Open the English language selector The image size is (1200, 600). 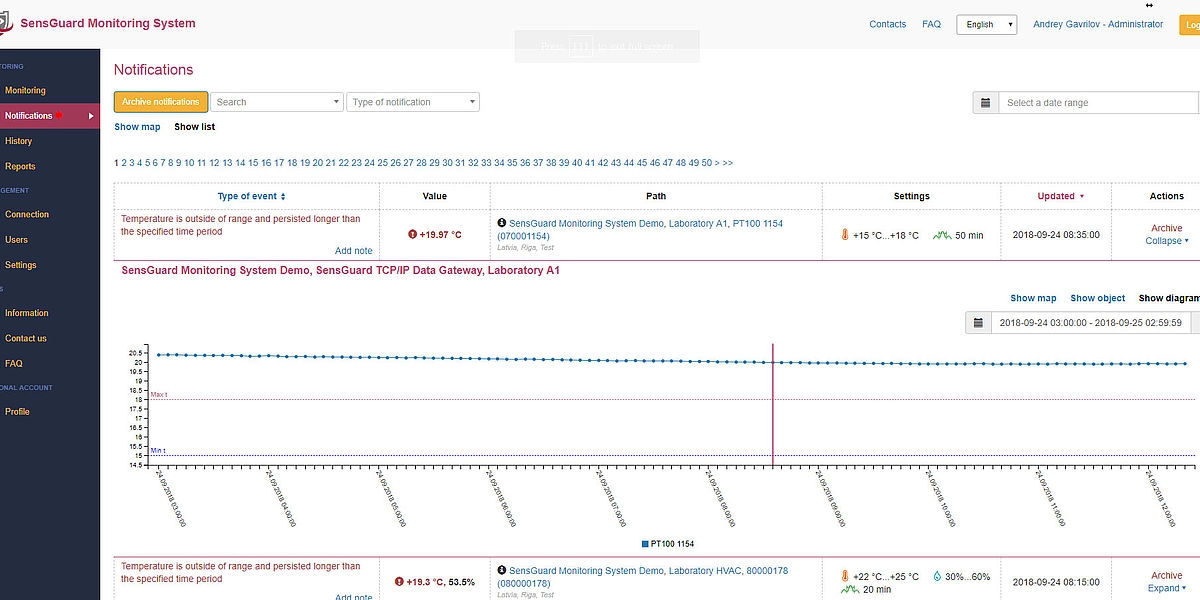click(x=986, y=24)
